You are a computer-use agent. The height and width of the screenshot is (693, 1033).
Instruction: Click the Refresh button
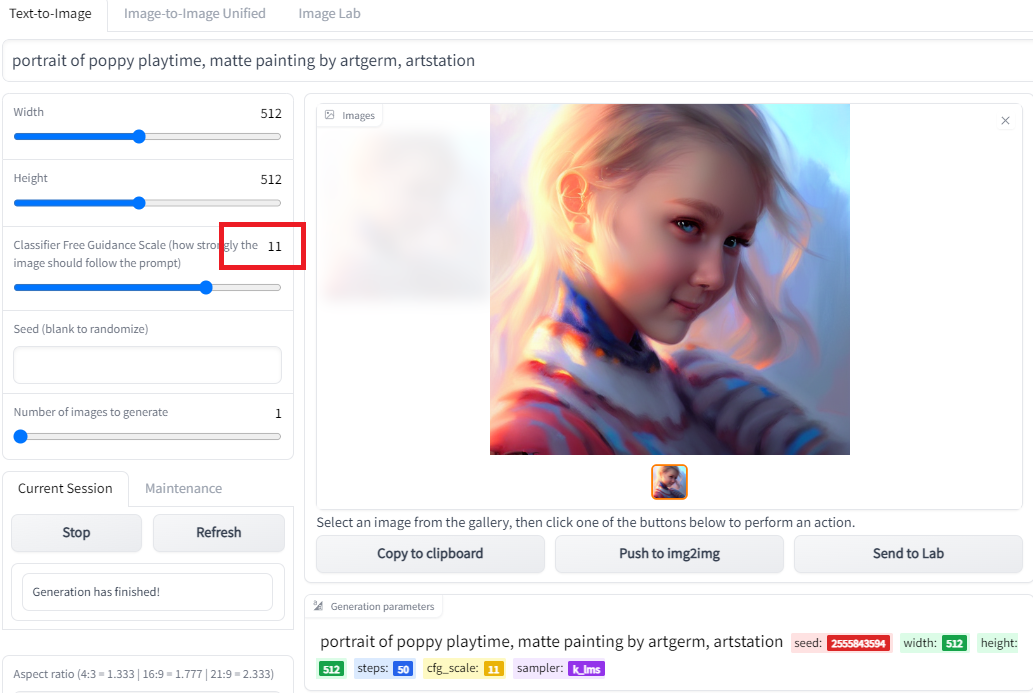tap(219, 532)
